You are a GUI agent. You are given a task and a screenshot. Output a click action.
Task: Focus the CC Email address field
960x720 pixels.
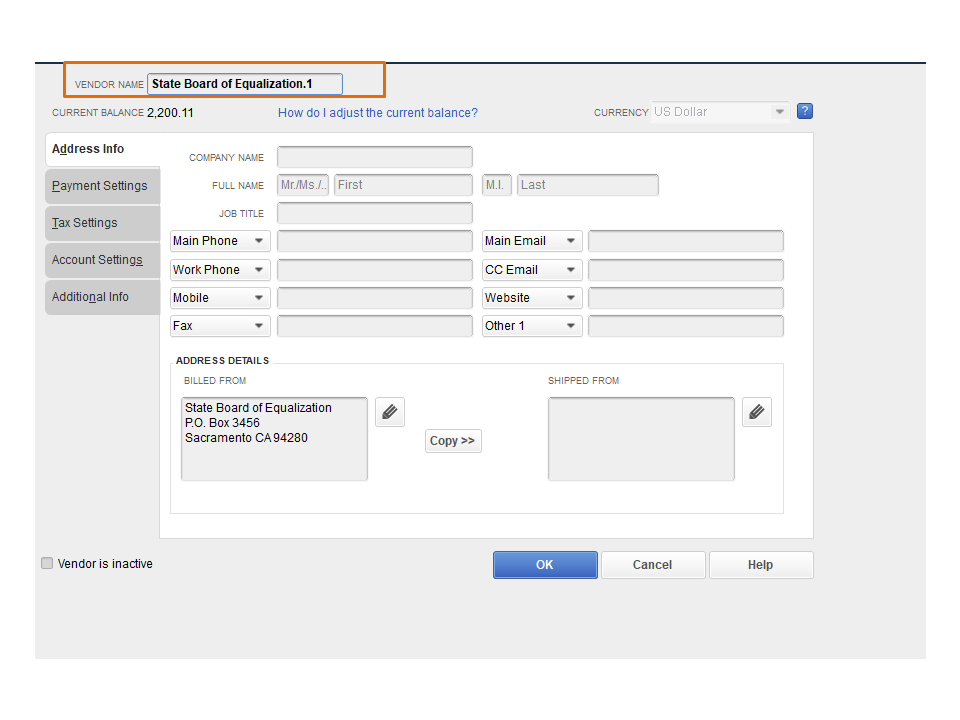pyautogui.click(x=686, y=270)
